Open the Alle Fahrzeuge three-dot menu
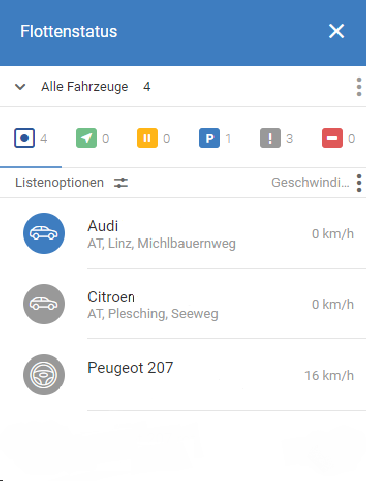 [x=359, y=87]
